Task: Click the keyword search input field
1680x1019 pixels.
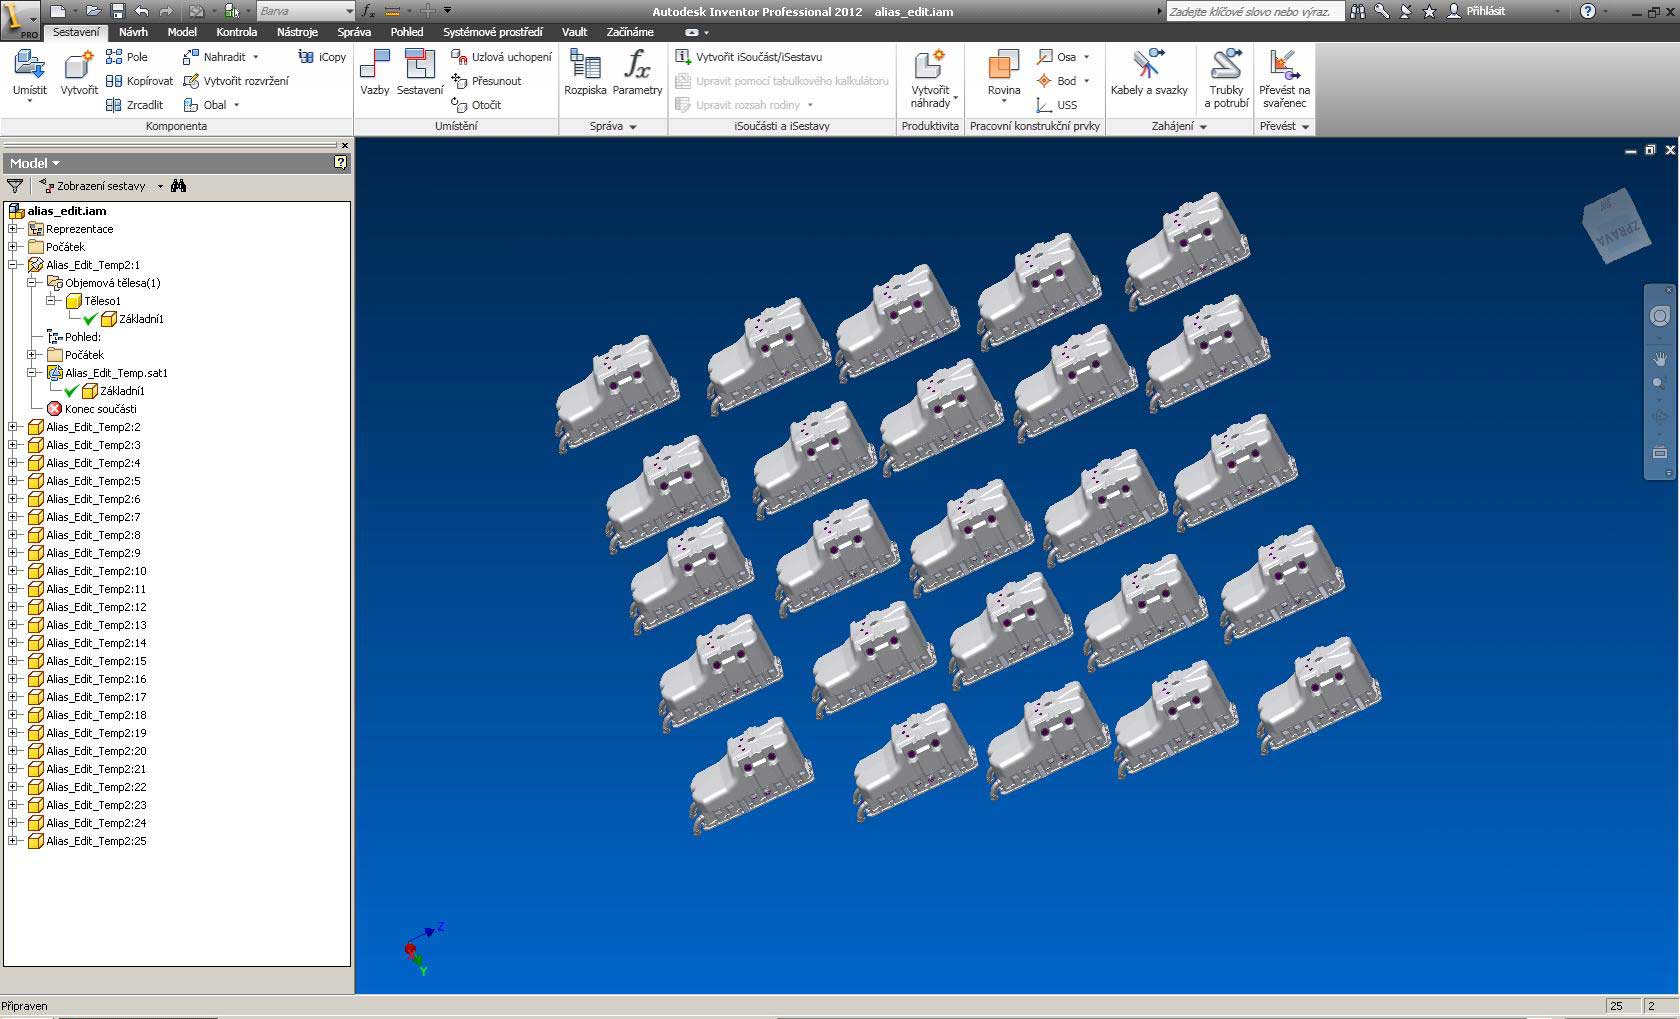Action: pyautogui.click(x=1252, y=11)
